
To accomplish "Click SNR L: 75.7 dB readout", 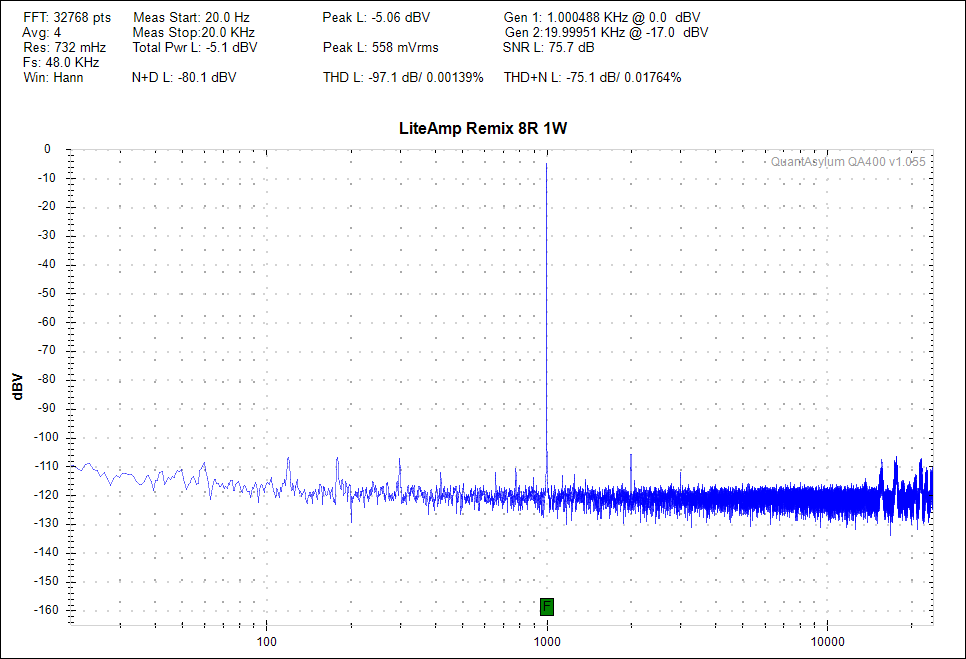I will point(548,47).
